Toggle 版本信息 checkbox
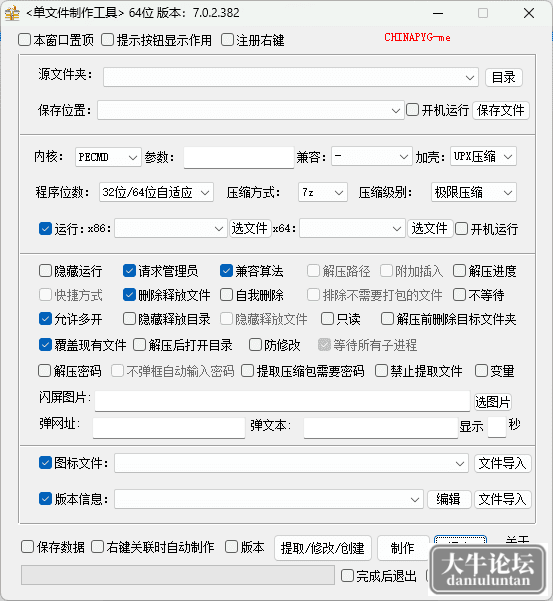 click(46, 499)
